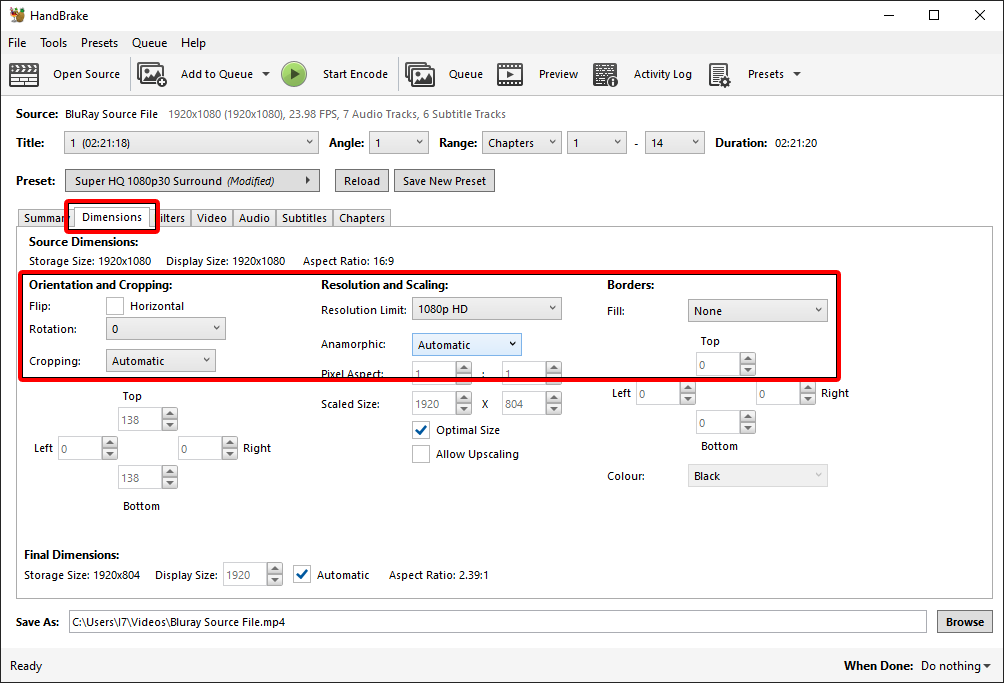Open the Rotation dropdown

click(x=166, y=329)
